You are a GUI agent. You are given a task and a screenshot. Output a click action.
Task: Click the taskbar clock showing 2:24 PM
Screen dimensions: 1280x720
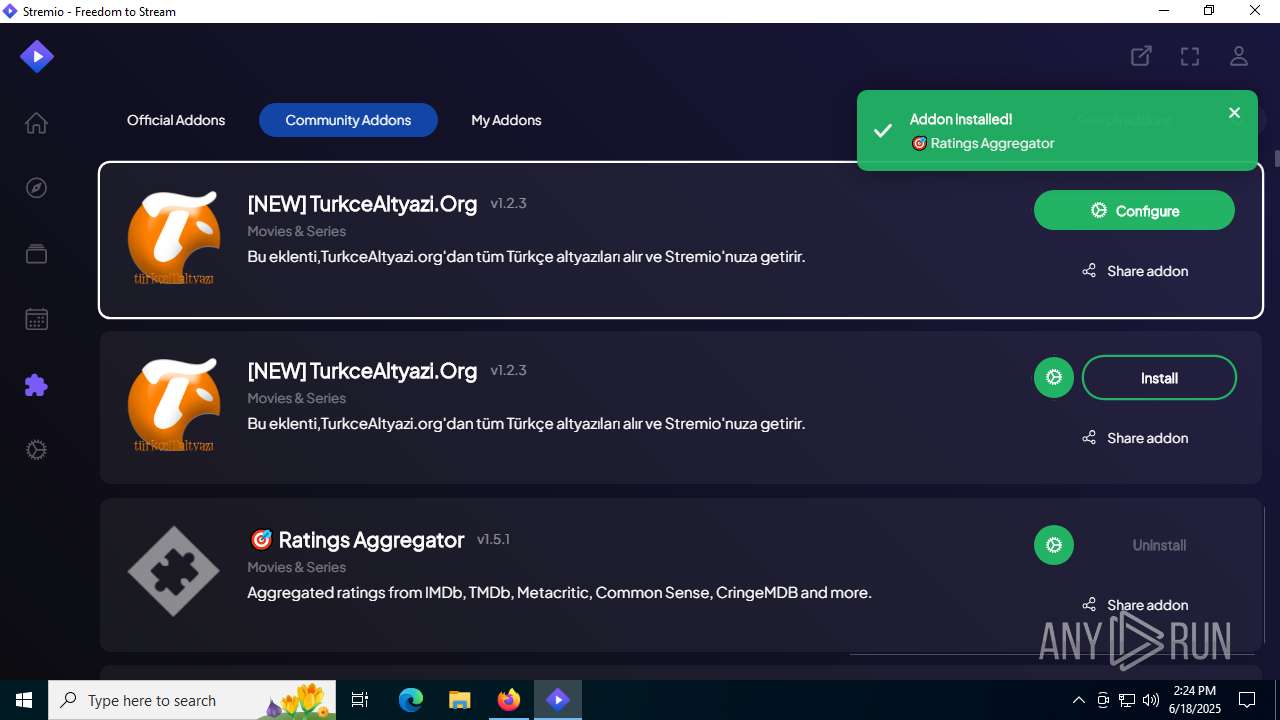coord(1194,700)
